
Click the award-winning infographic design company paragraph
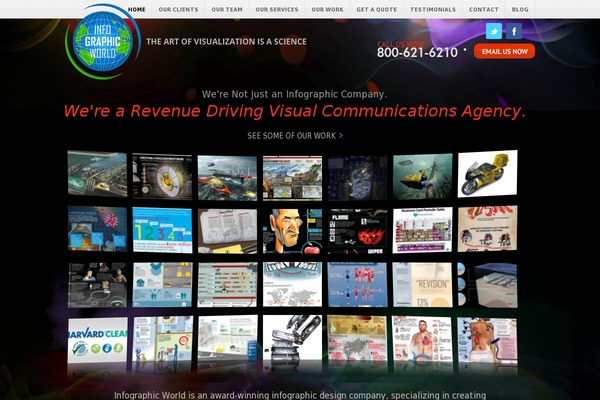(300, 395)
